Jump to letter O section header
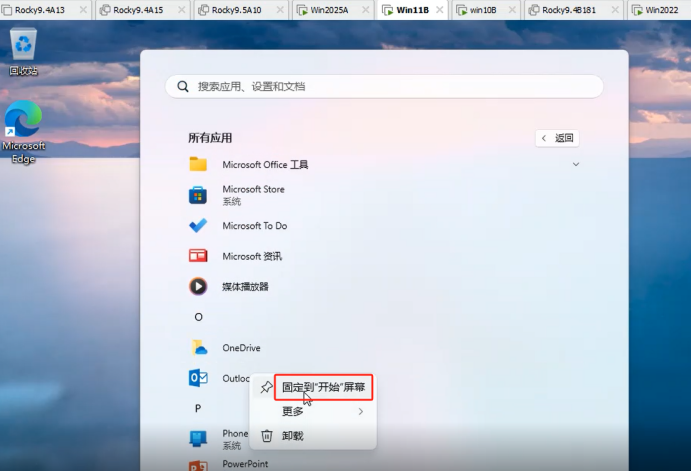Viewport: 692px width, 472px height. pos(199,317)
